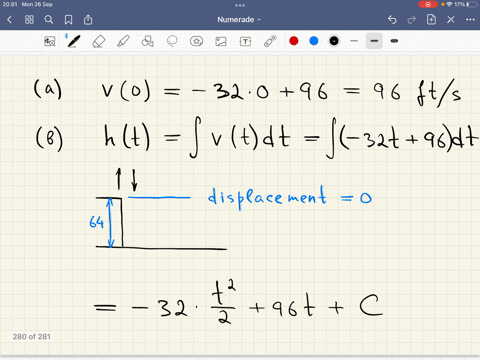The height and width of the screenshot is (360, 480).
Task: Select the thin stroke width
Action: 354,41
